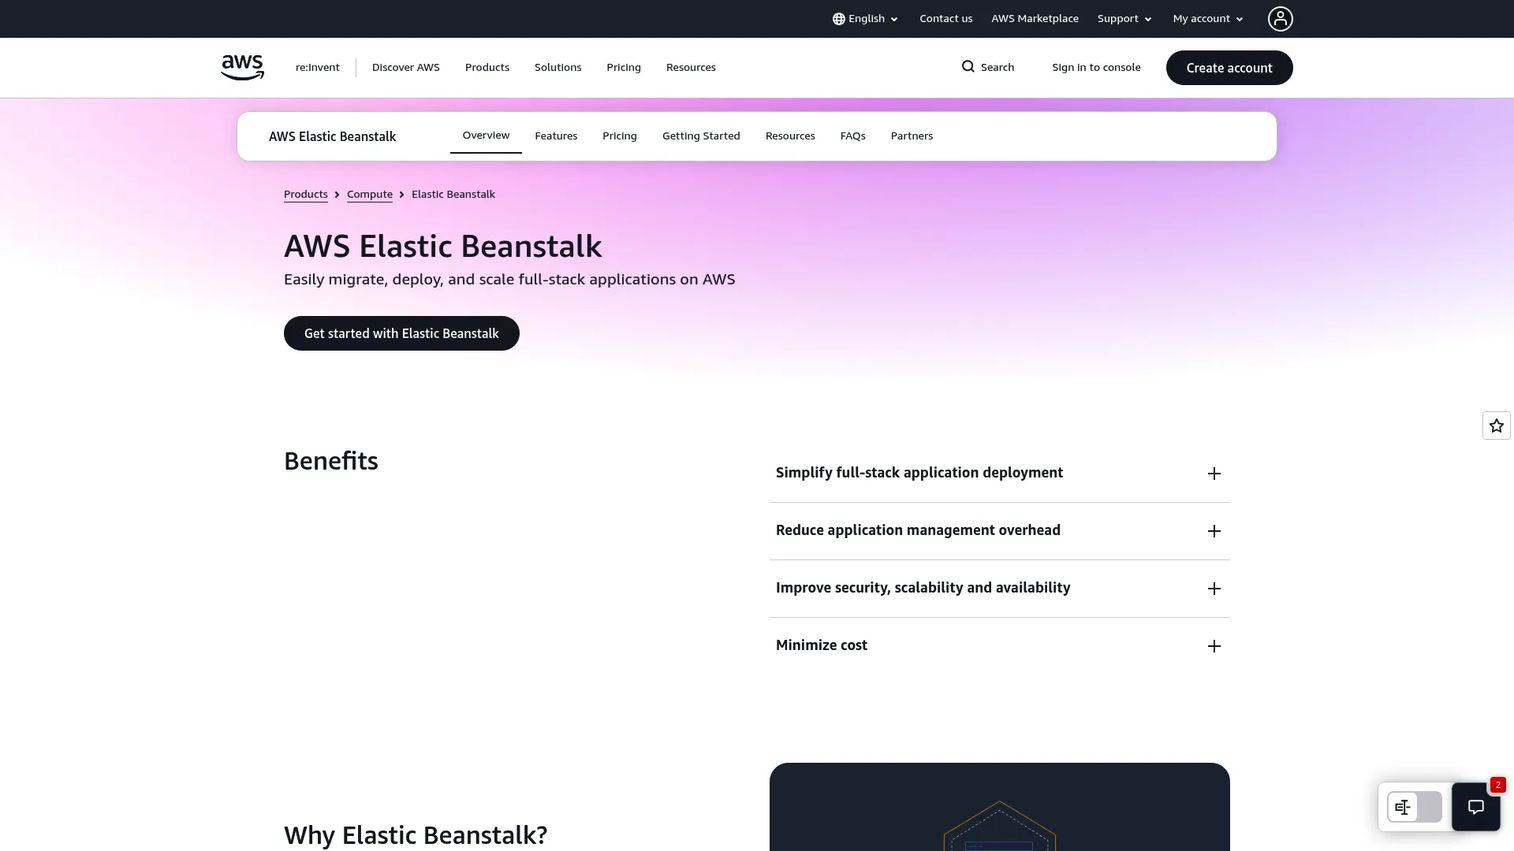1514x851 pixels.
Task: Click the Compute breadcrumb link
Action: [x=370, y=194]
